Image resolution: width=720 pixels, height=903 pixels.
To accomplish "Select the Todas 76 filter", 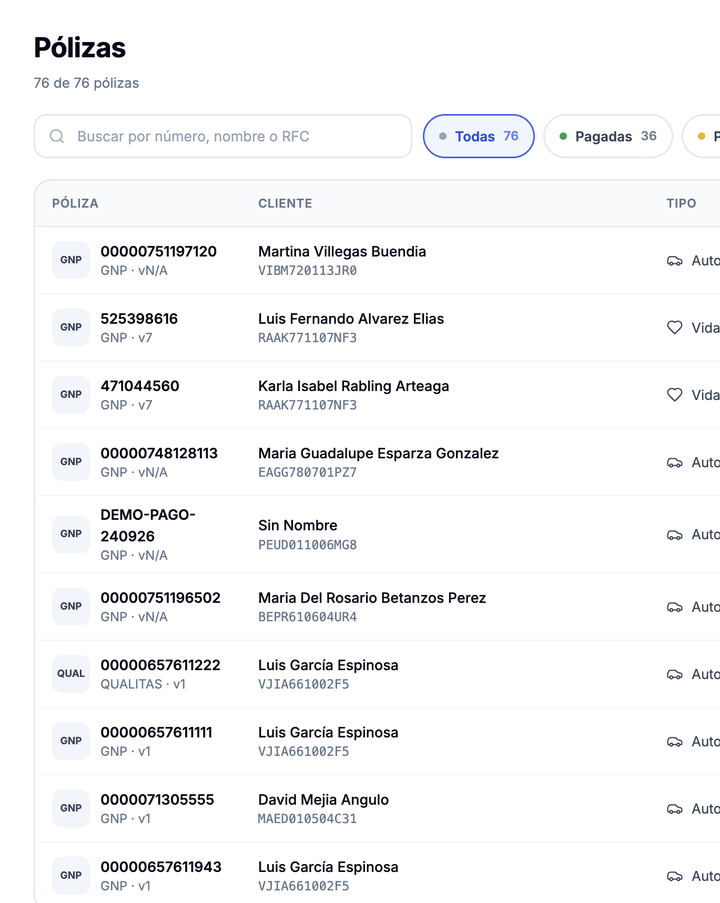I will 479,136.
